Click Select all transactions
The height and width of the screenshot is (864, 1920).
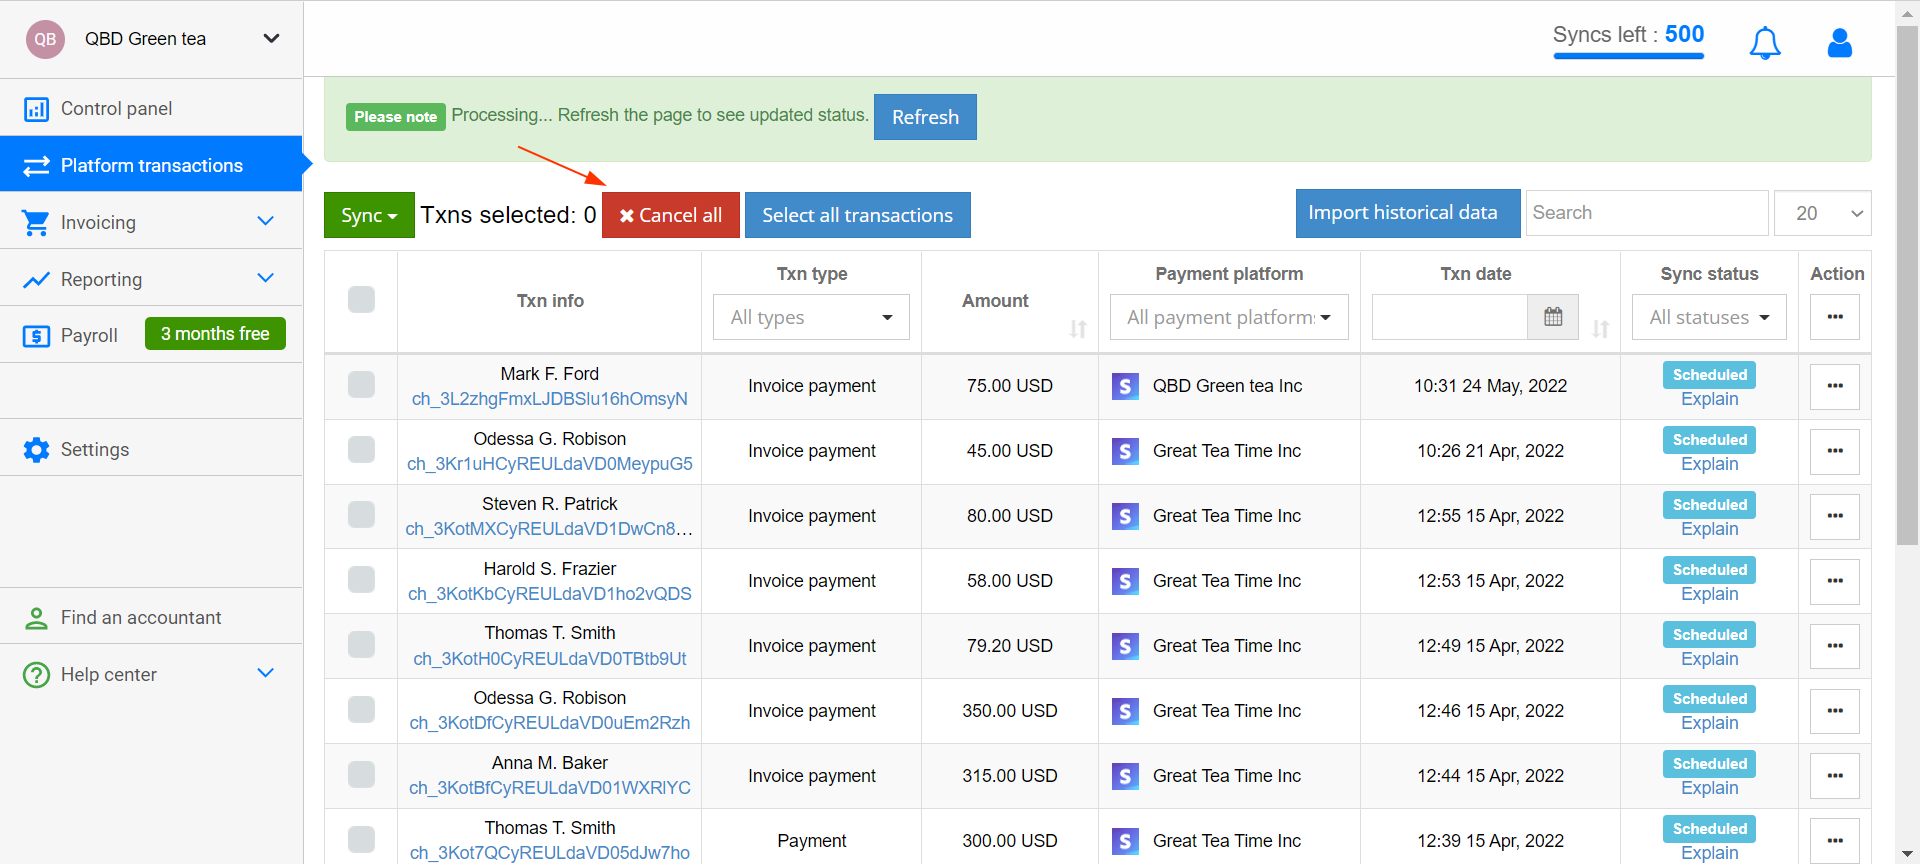(857, 215)
